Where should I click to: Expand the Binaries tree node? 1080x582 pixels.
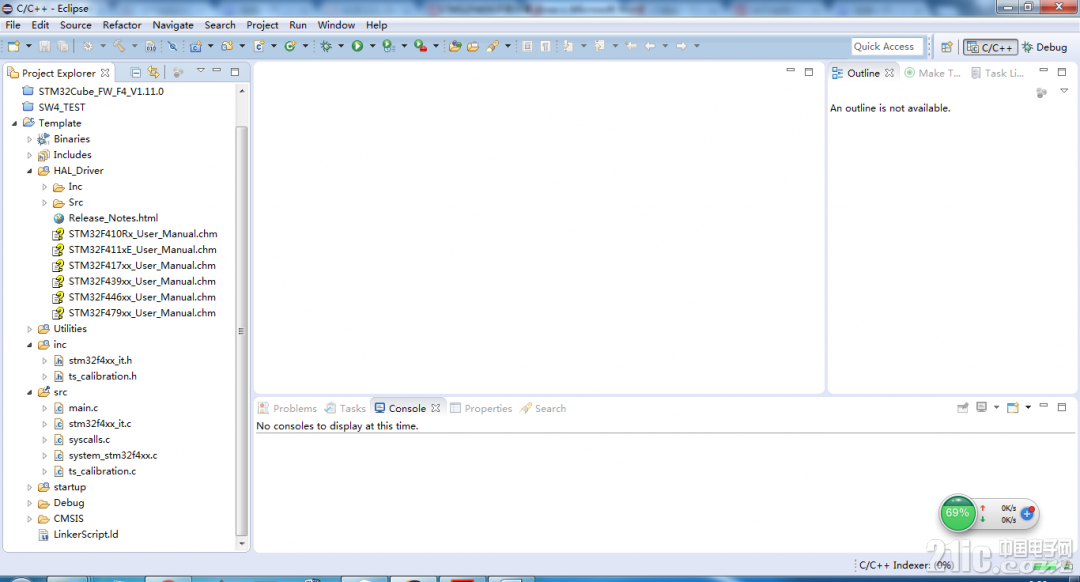click(x=30, y=139)
